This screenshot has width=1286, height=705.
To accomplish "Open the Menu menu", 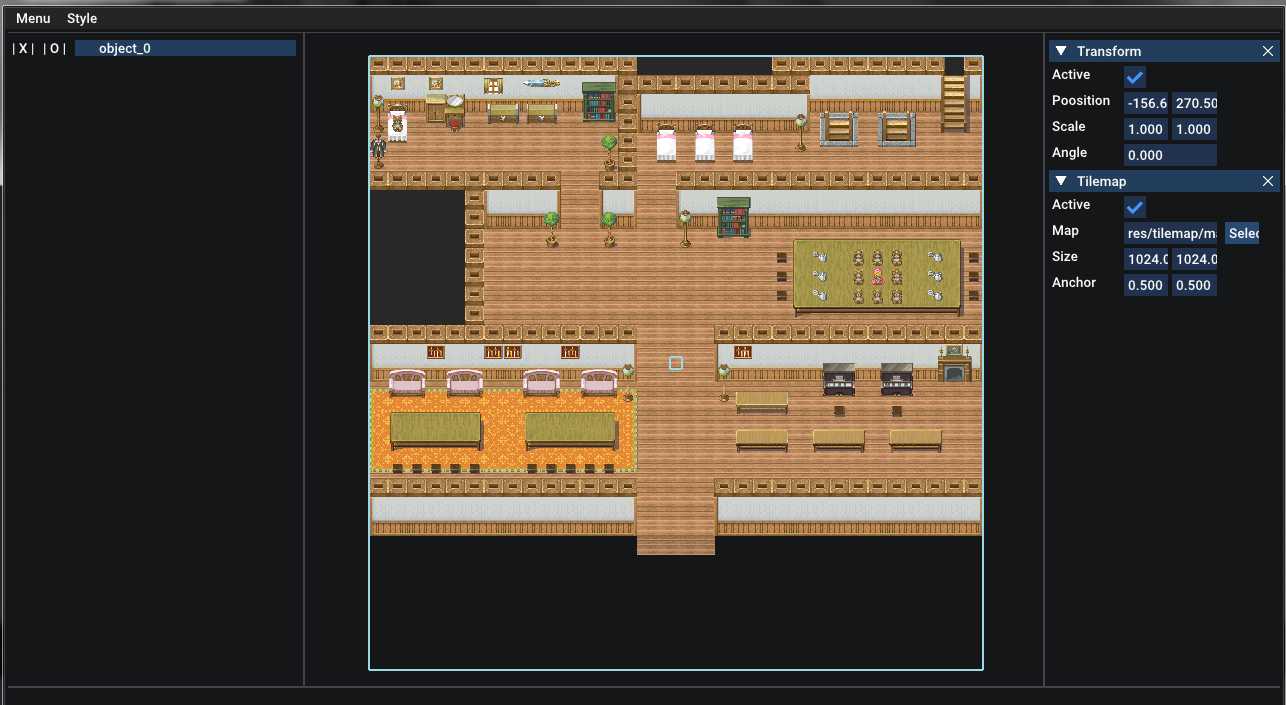I will (33, 18).
